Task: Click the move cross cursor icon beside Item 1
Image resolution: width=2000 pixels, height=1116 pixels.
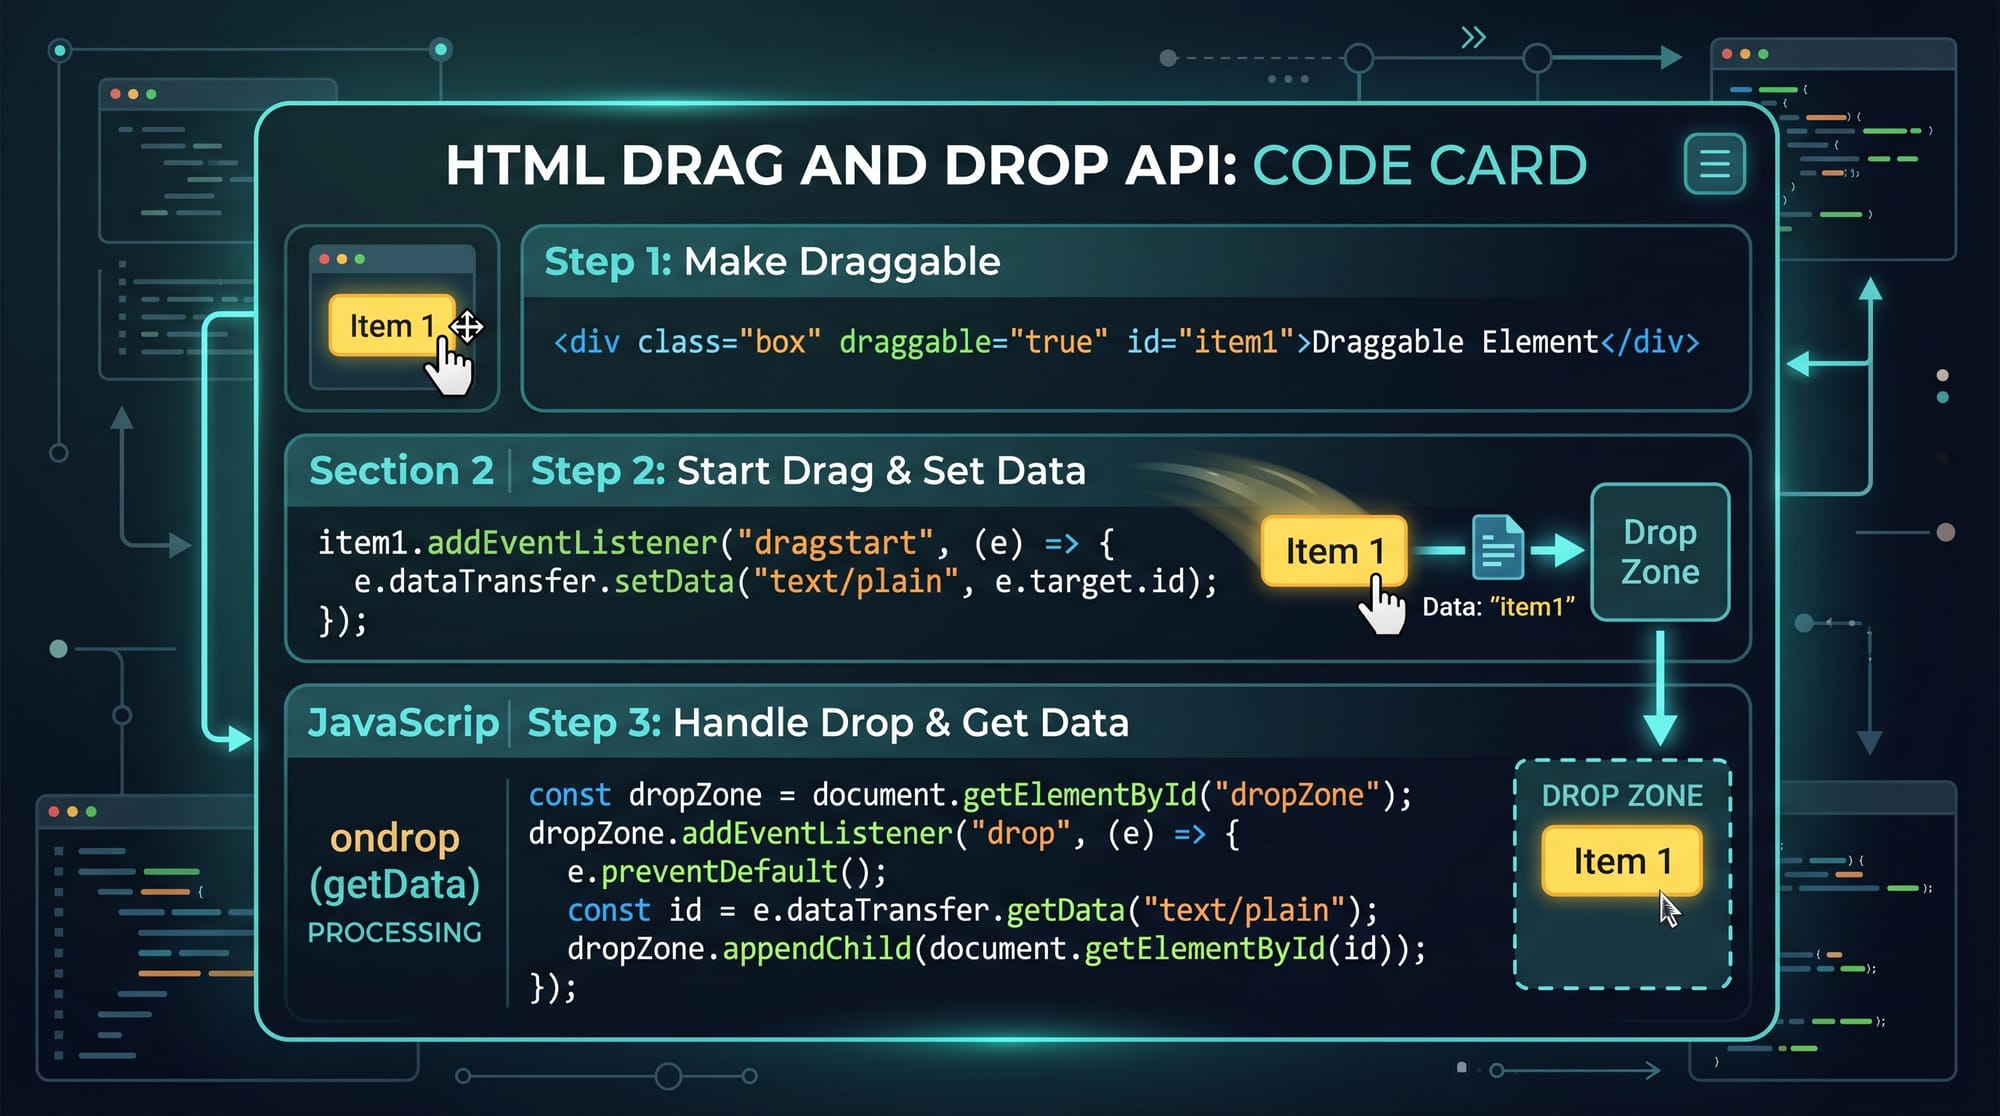Action: pos(467,326)
